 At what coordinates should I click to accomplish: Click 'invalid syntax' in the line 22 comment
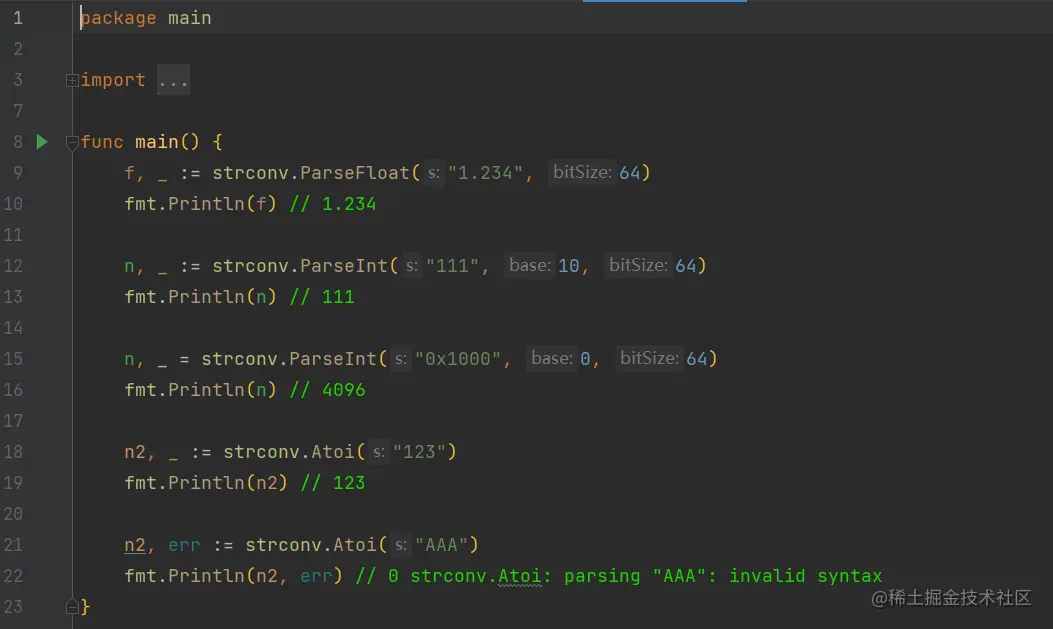coord(805,576)
